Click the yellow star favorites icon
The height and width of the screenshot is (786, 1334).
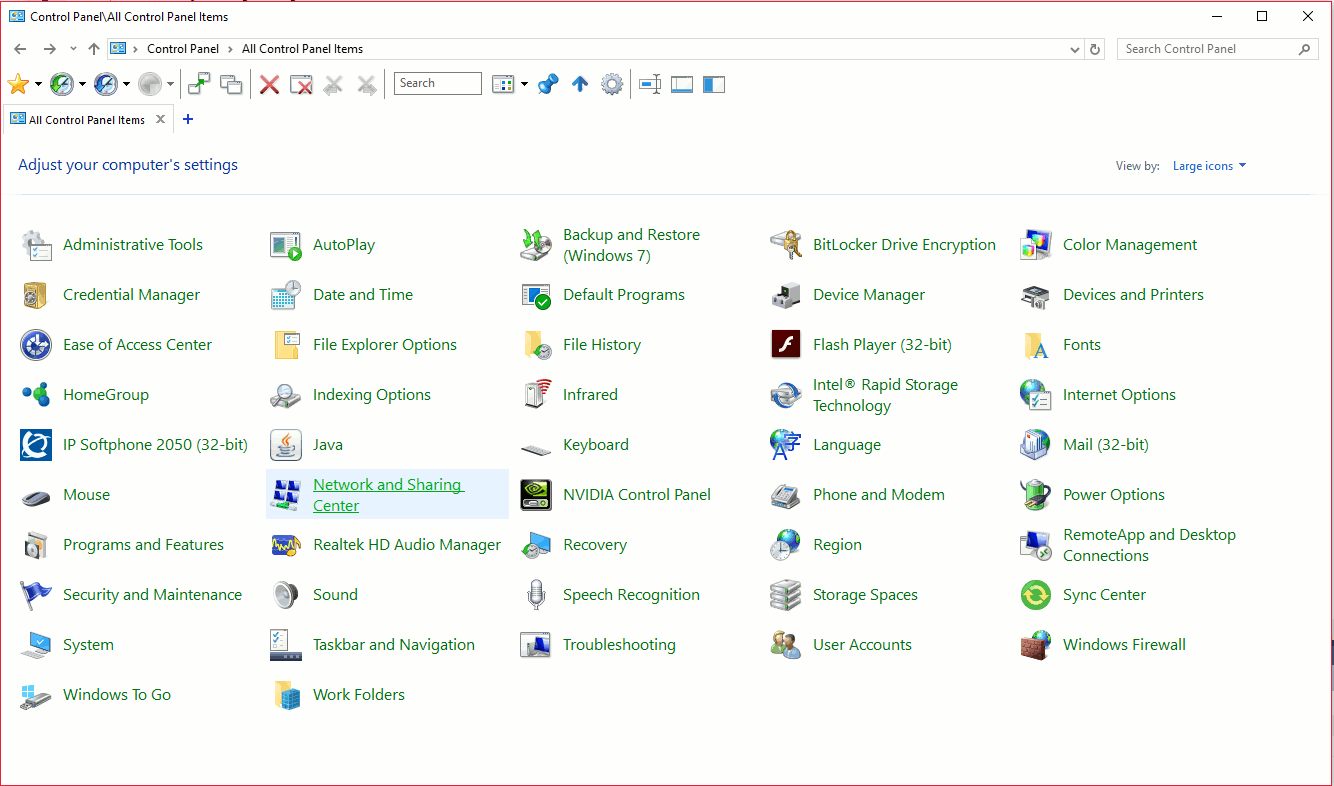coord(17,85)
